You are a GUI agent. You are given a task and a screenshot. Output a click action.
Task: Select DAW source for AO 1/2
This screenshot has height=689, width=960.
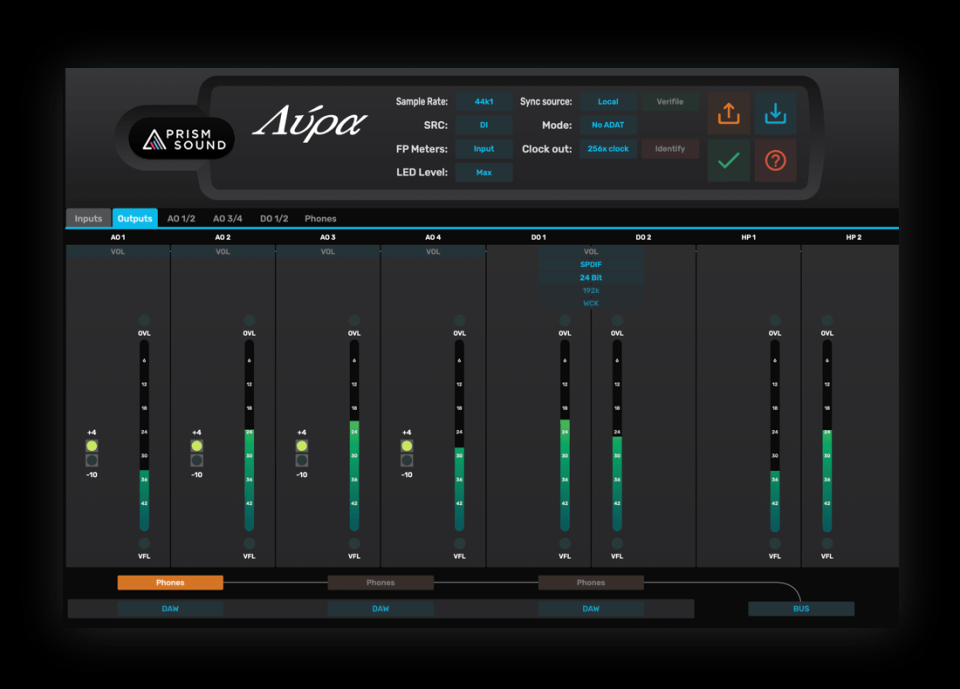pos(170,608)
